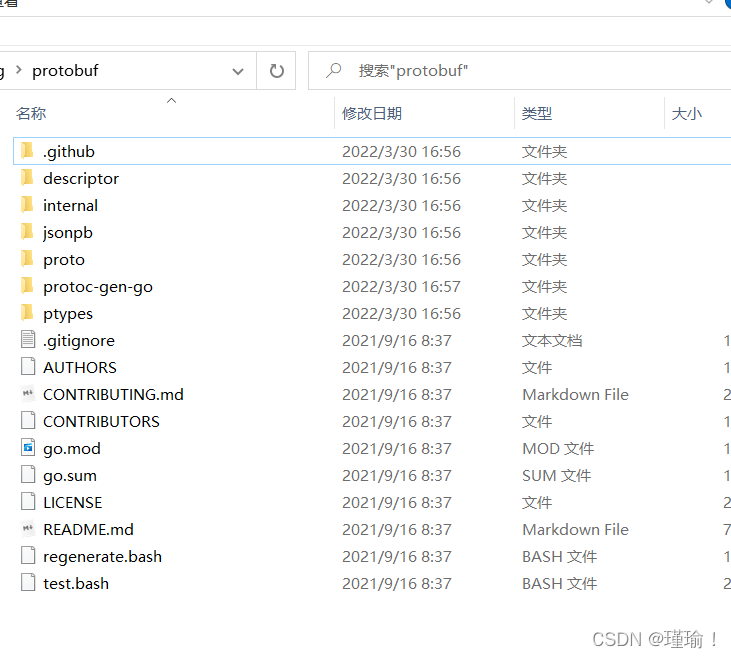The height and width of the screenshot is (658, 731).
Task: Select the proto folder name
Action: pyautogui.click(x=64, y=260)
